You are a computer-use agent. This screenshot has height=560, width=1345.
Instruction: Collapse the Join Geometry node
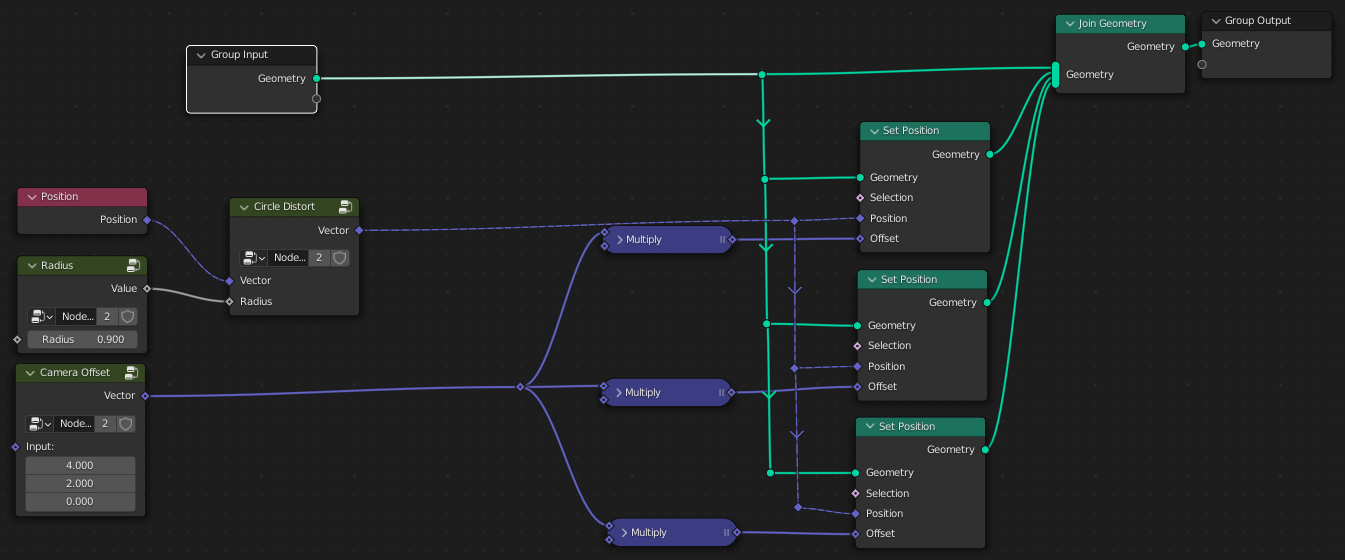tap(1068, 24)
